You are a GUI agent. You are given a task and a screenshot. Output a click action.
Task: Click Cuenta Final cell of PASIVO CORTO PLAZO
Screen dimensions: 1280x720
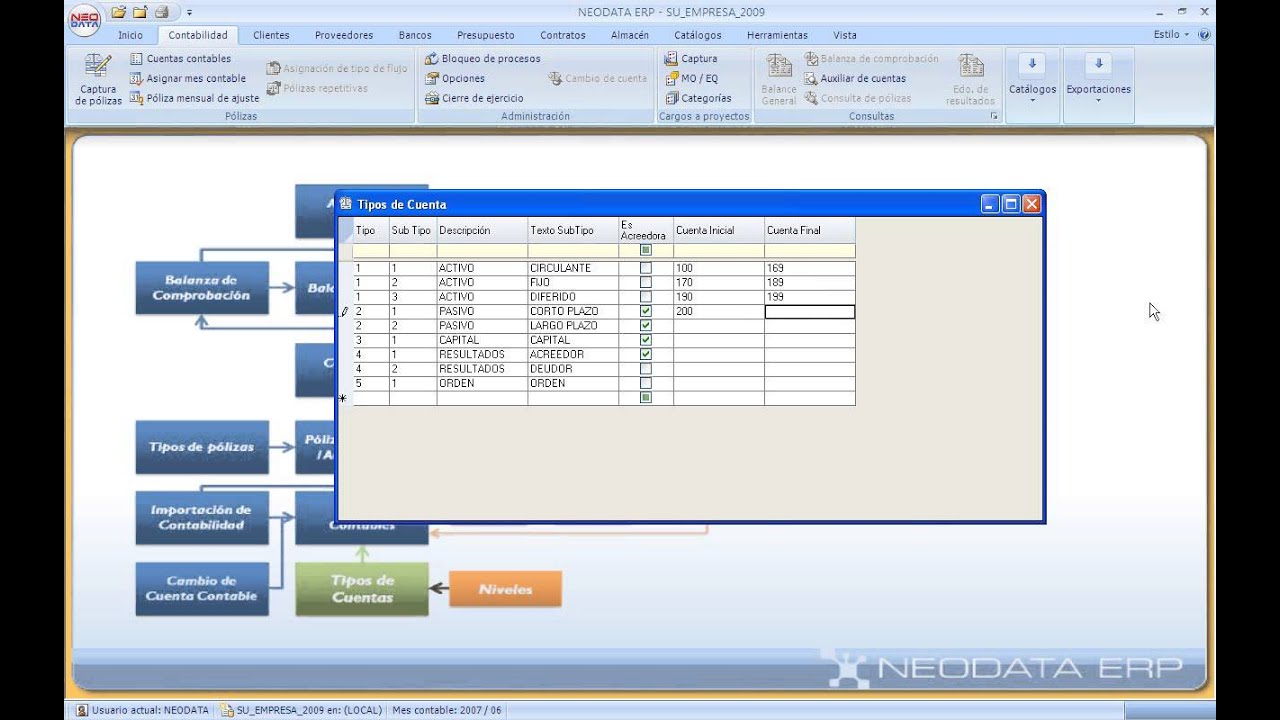point(810,312)
